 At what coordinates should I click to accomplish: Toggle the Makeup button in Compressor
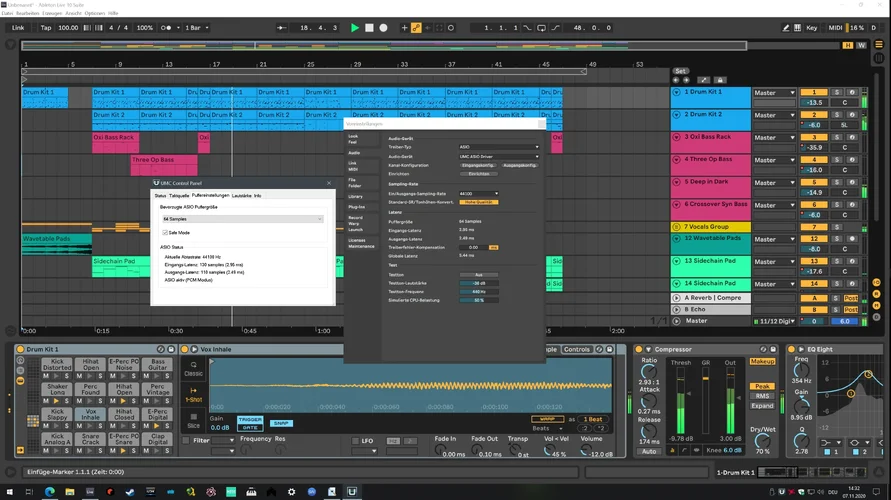[x=763, y=361]
